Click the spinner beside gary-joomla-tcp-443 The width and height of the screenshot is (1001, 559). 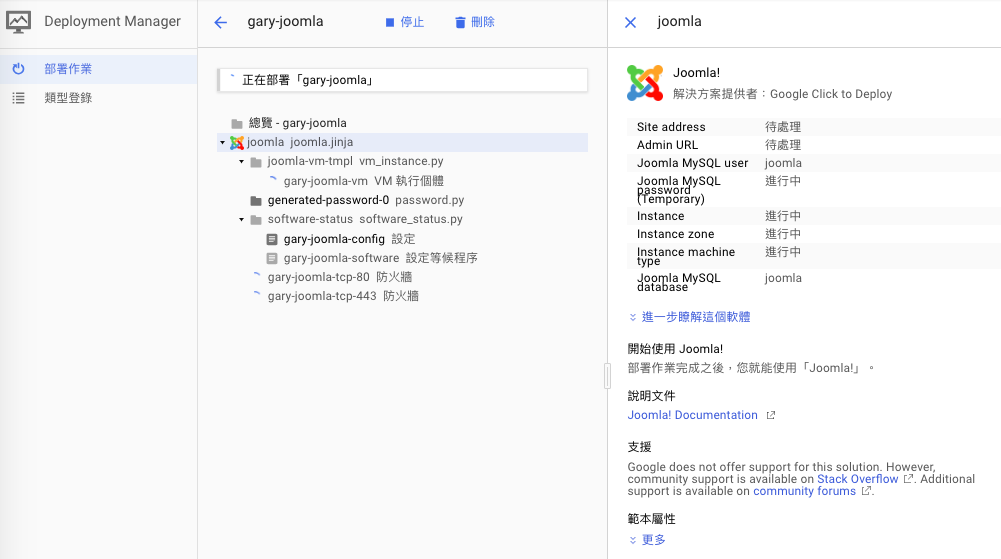(257, 295)
